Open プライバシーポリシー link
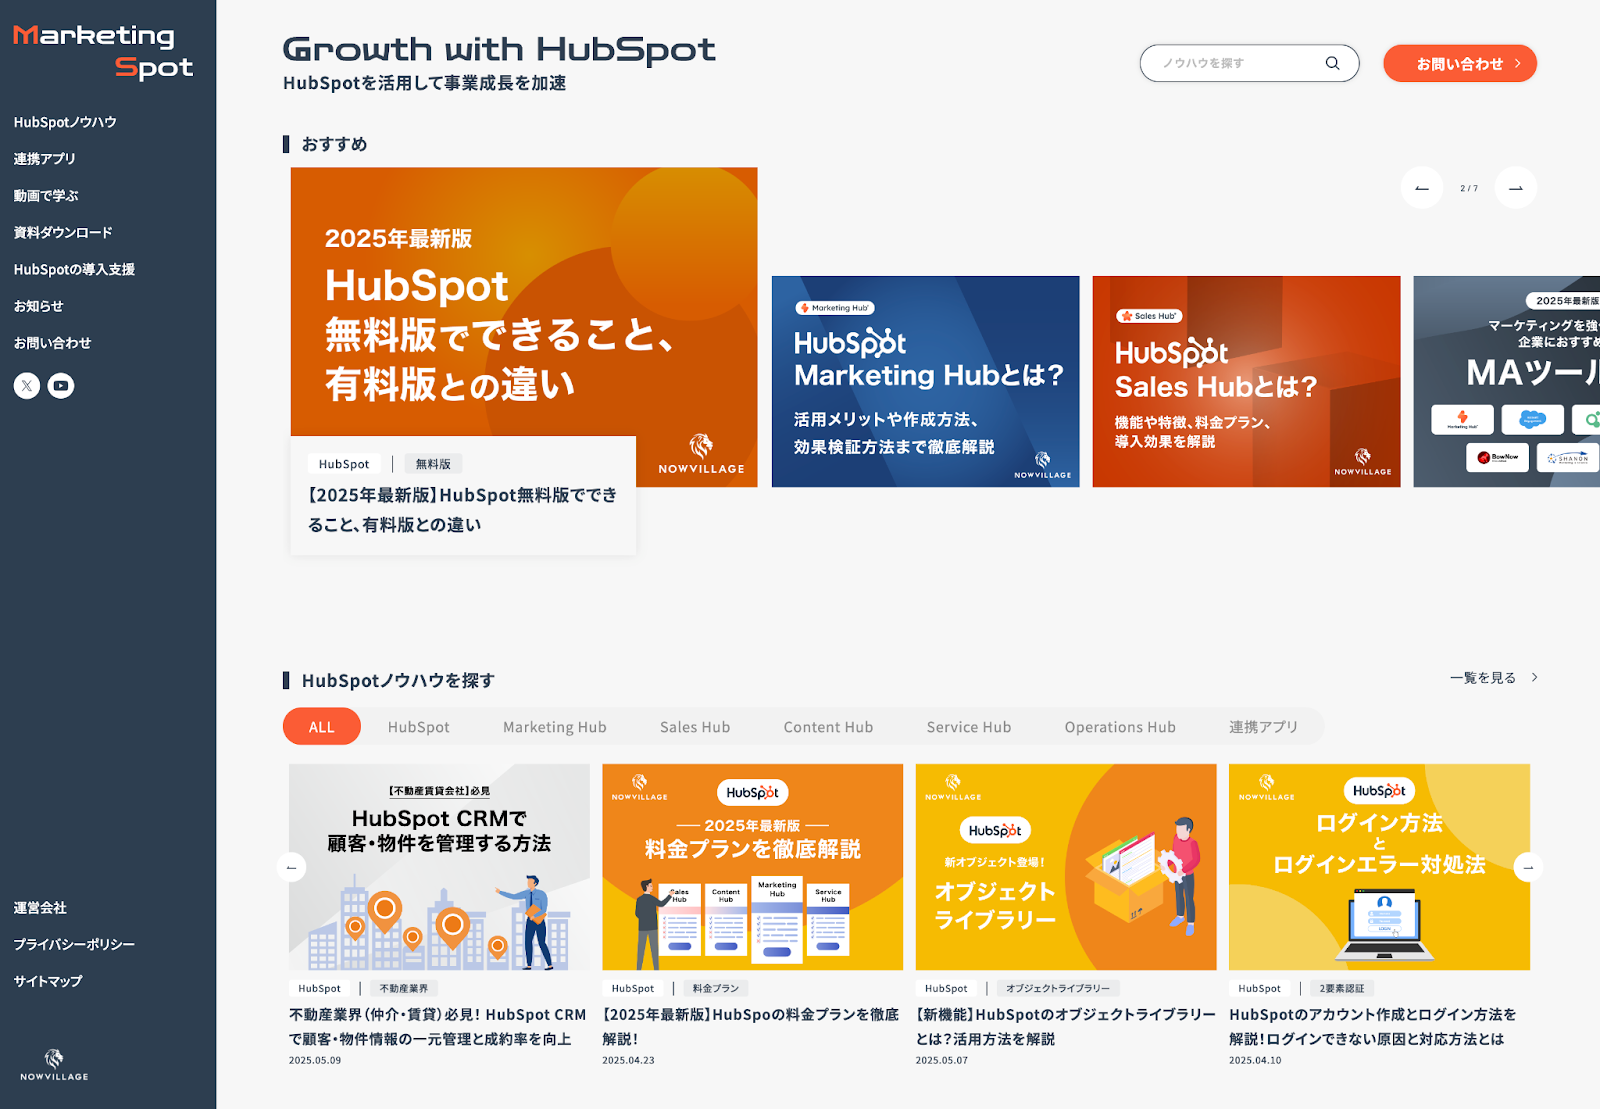Screen dimensions: 1600x1109 click(x=74, y=944)
